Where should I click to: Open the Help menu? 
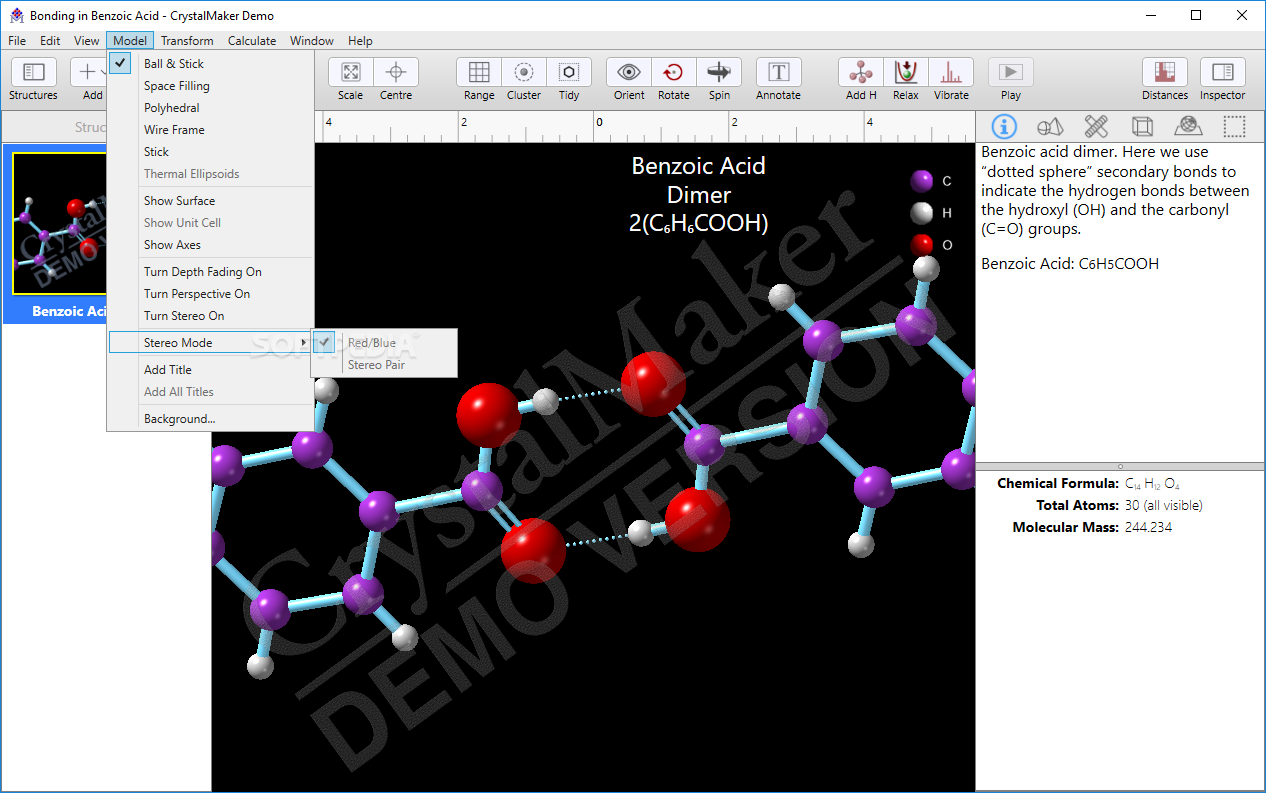[x=360, y=41]
